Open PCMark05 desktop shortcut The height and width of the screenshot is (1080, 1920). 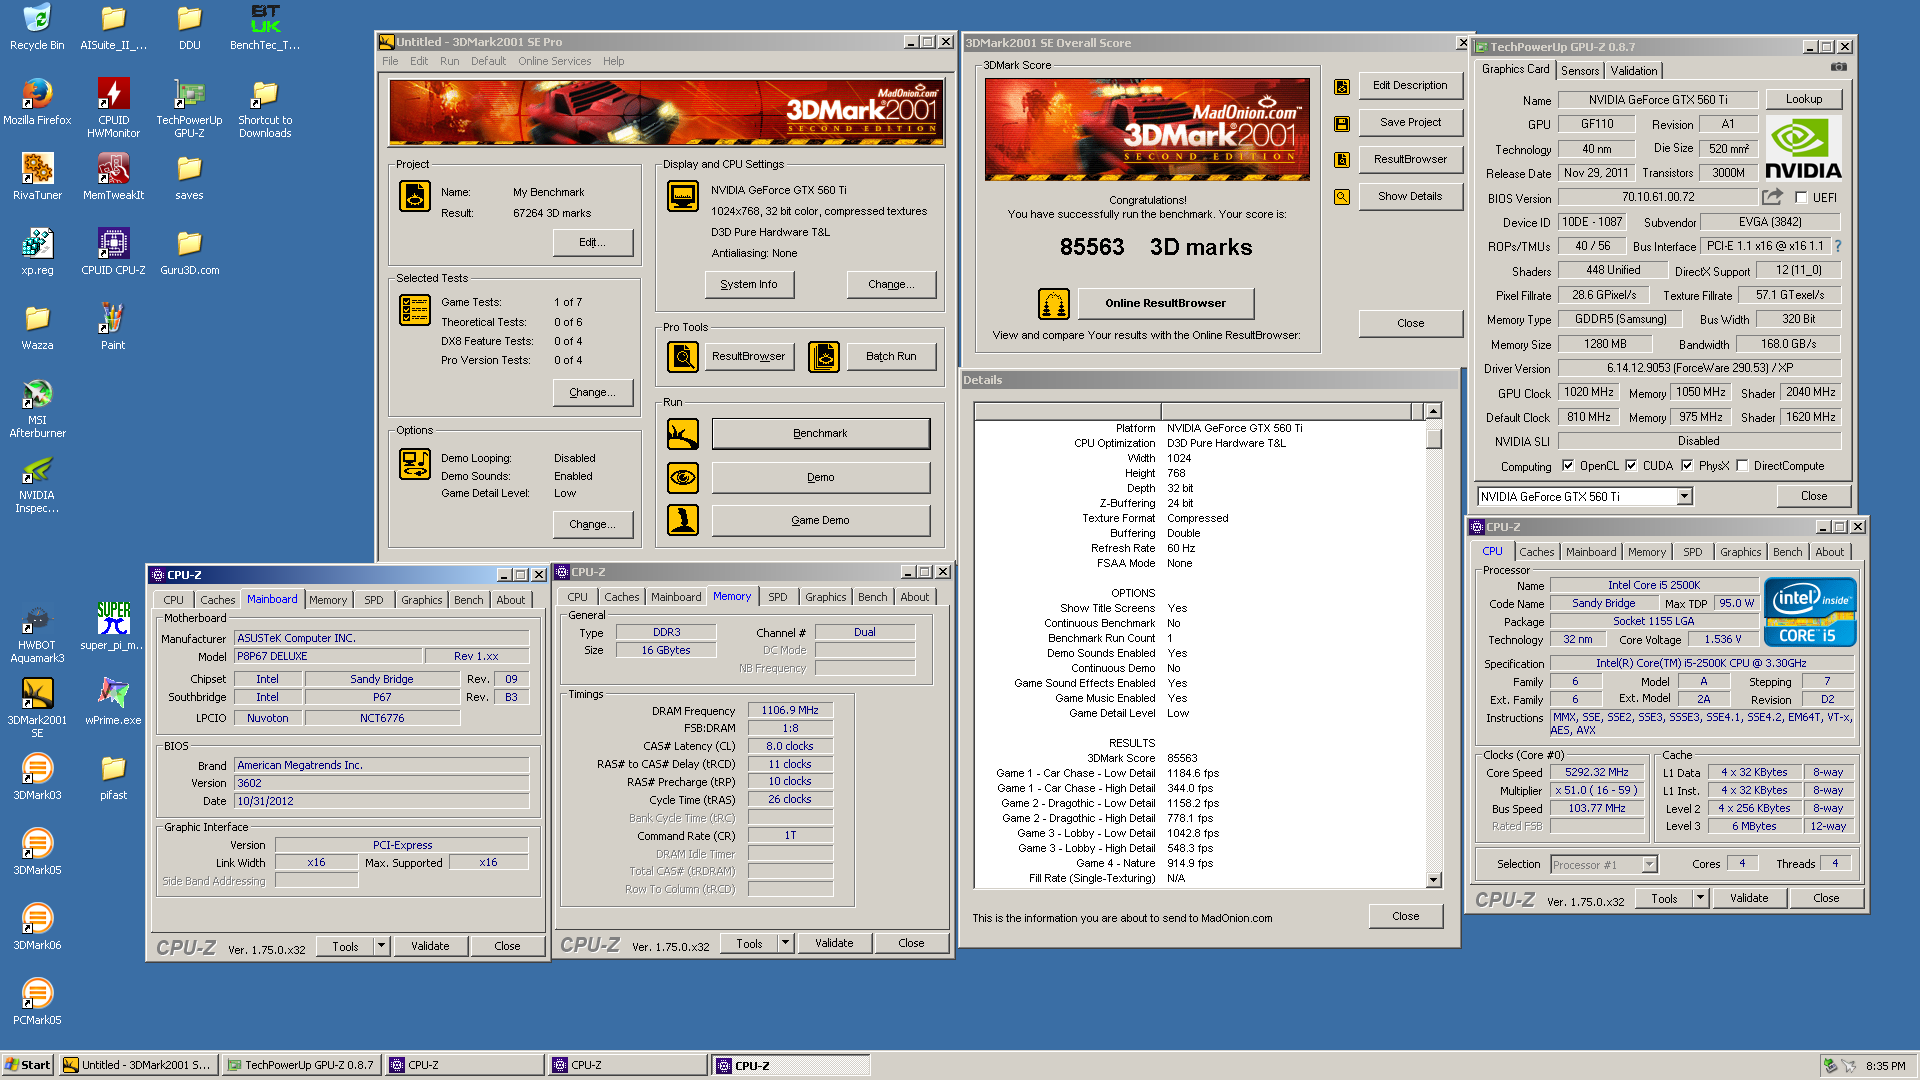[37, 1002]
